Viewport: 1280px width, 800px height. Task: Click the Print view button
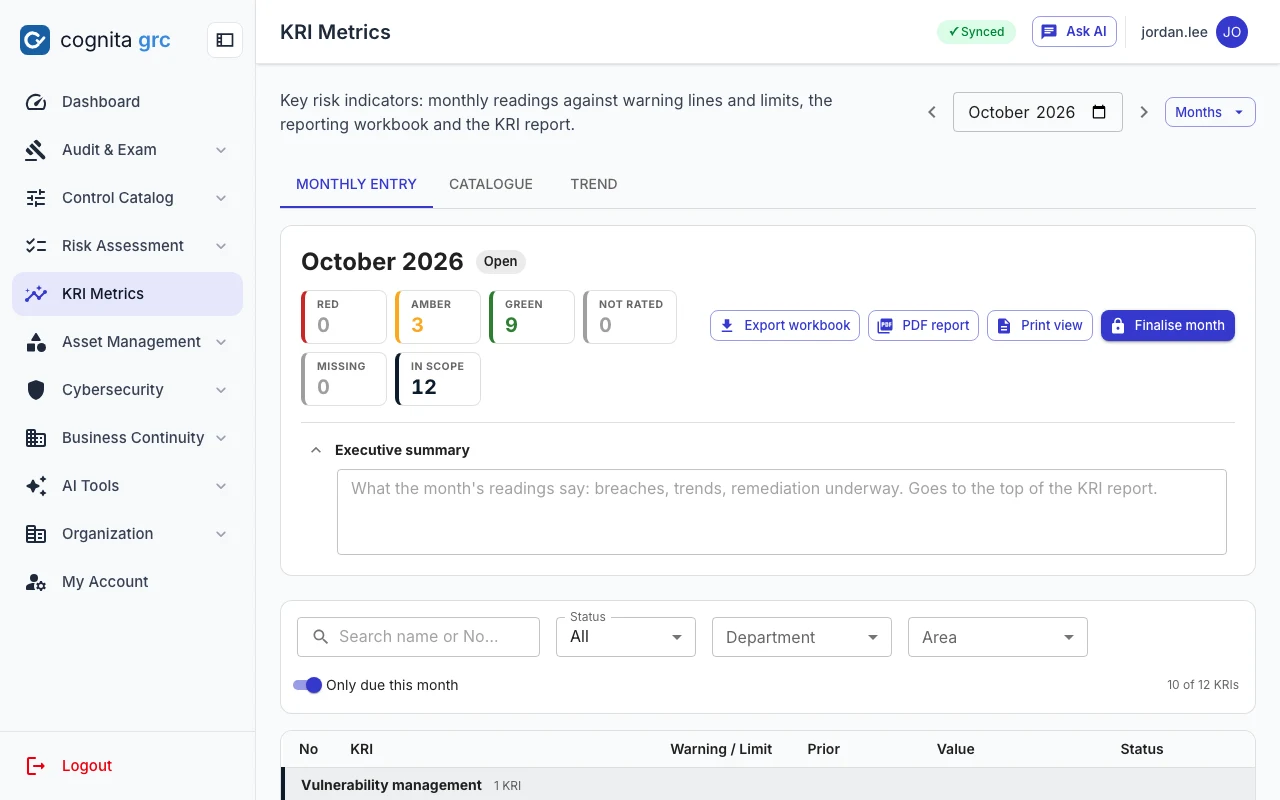[1040, 325]
